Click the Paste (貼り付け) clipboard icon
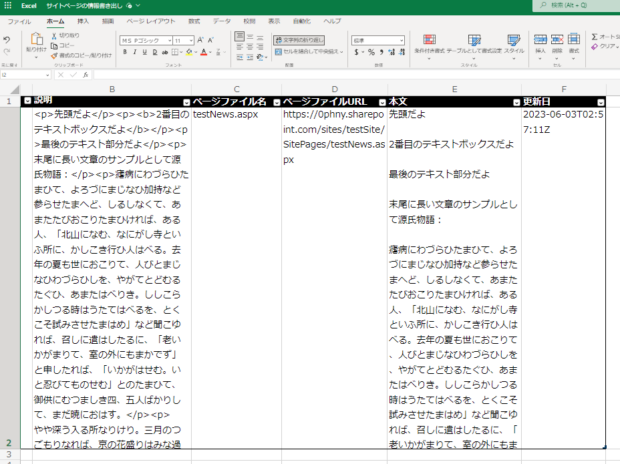 pos(36,39)
